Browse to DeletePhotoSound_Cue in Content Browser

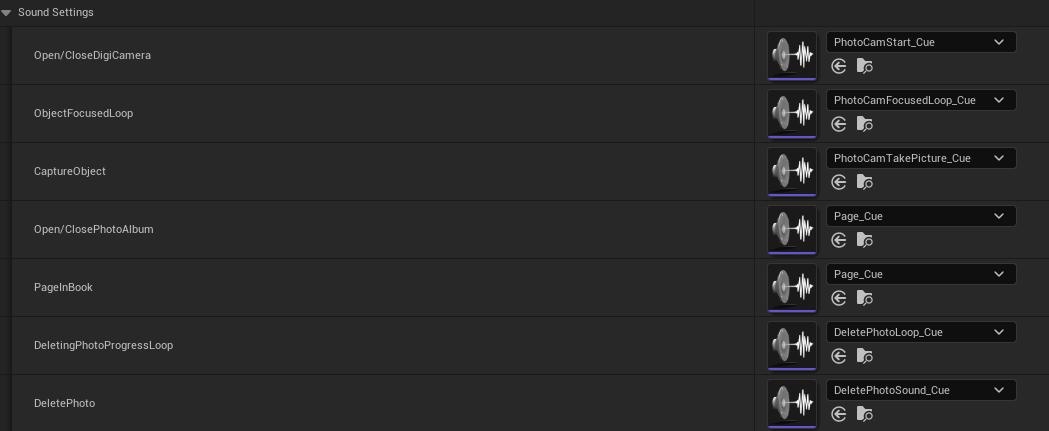pos(865,414)
